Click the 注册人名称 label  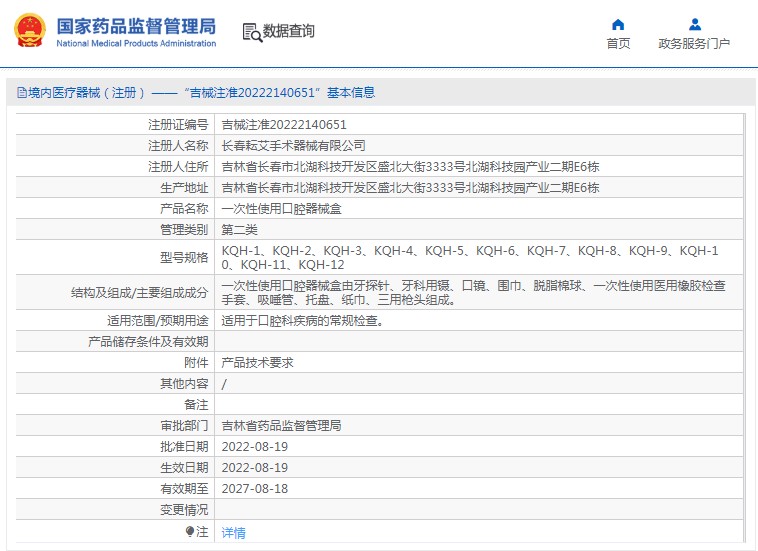coord(178,145)
